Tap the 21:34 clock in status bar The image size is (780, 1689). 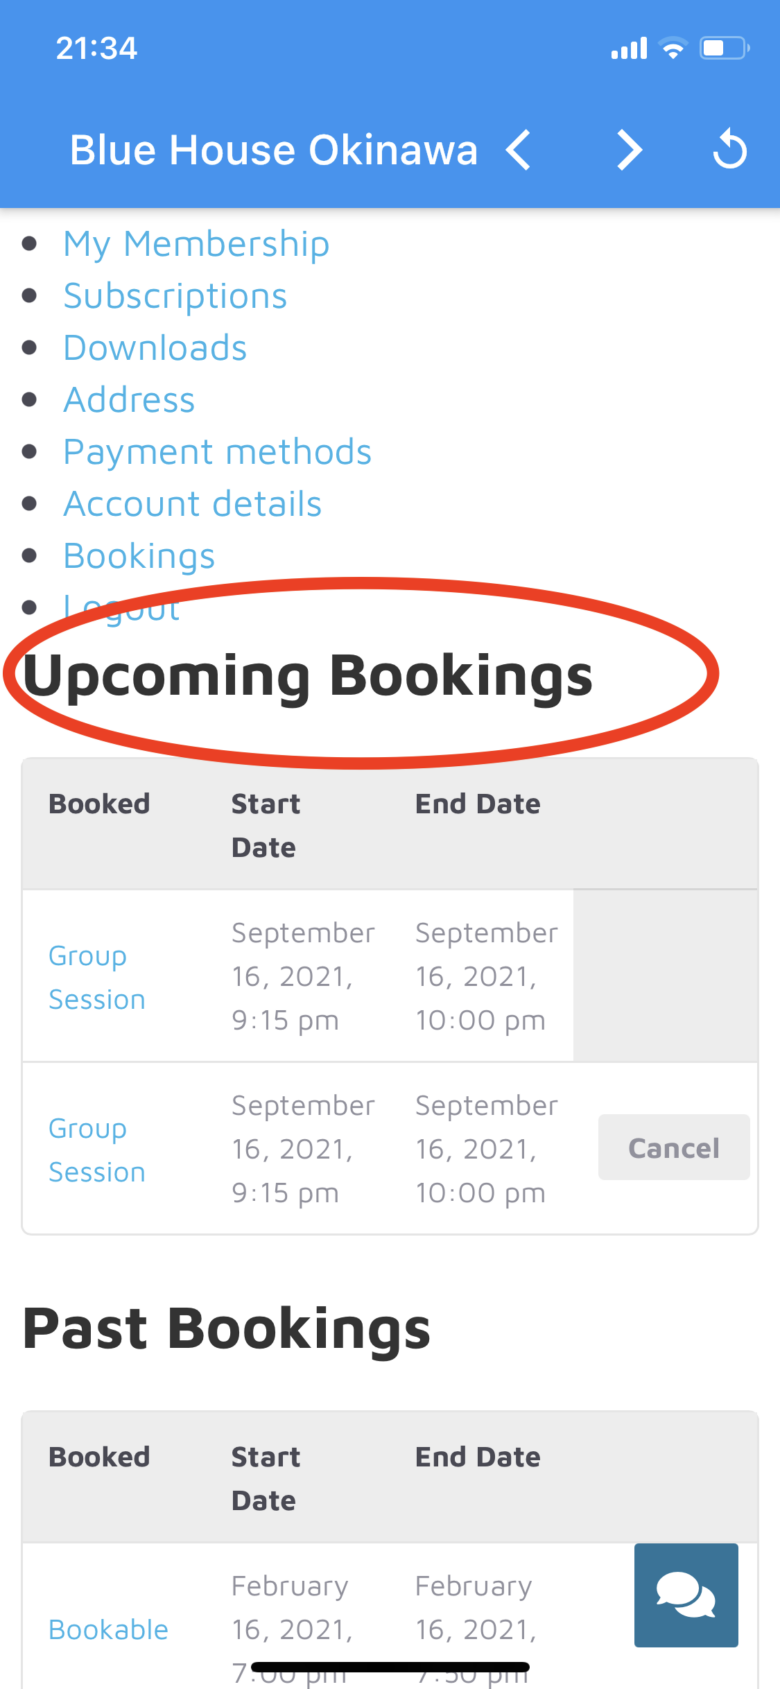pyautogui.click(x=96, y=48)
